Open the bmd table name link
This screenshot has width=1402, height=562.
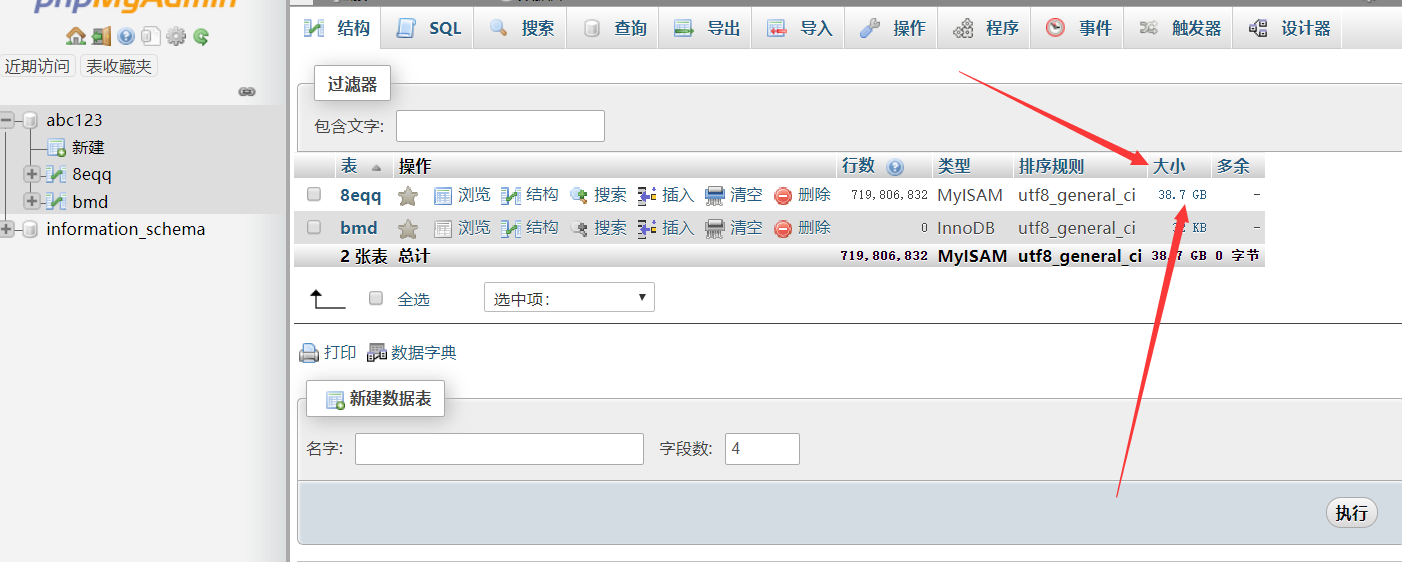click(x=359, y=228)
